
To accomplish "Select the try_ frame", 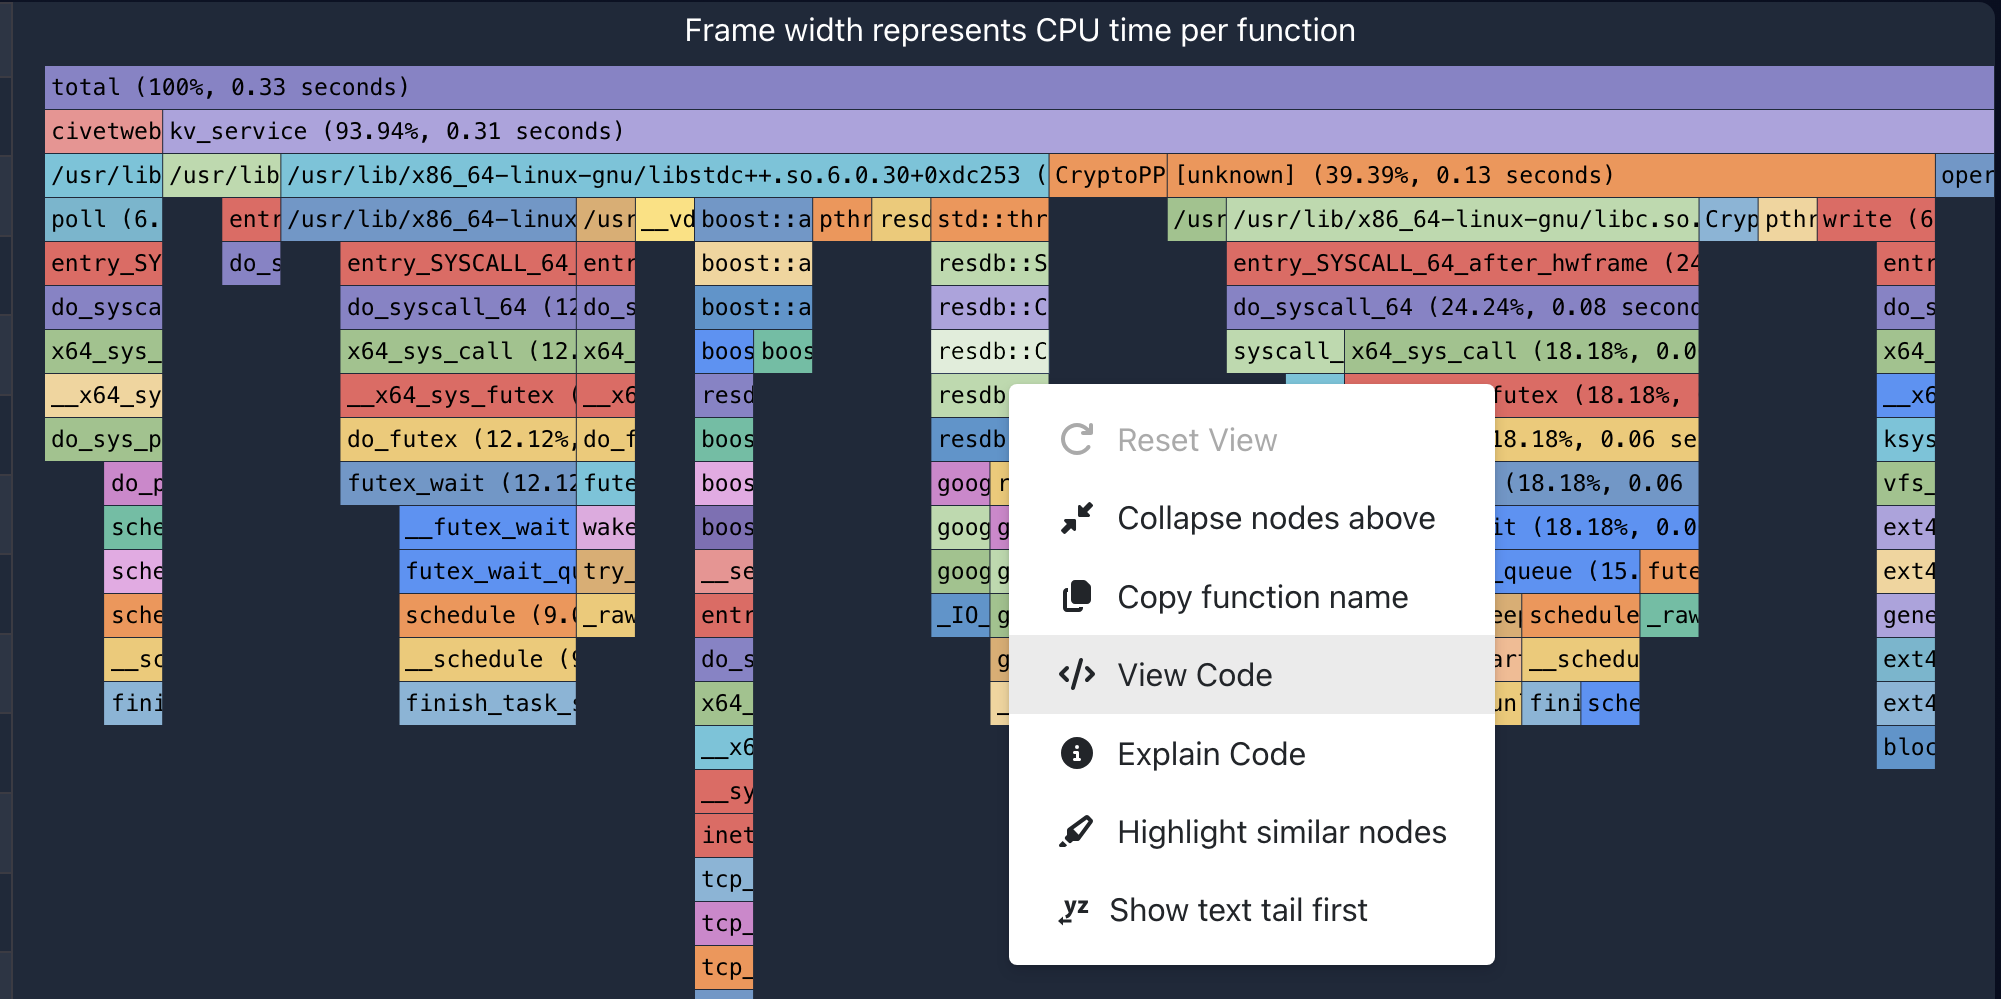I will point(606,571).
